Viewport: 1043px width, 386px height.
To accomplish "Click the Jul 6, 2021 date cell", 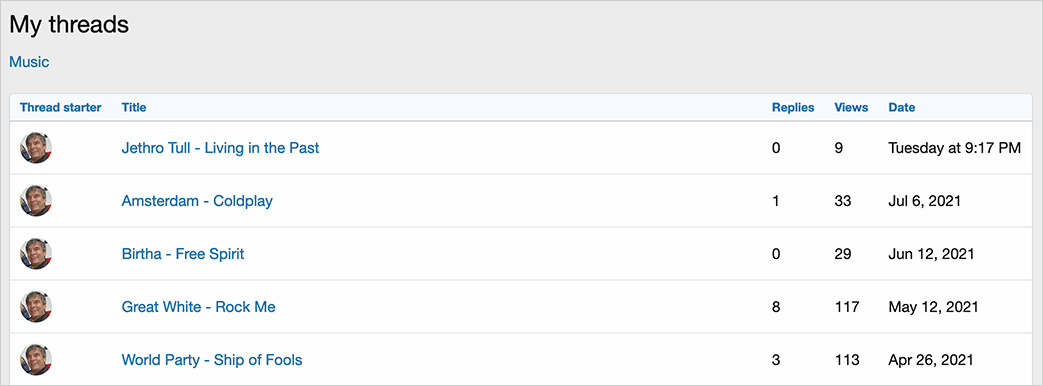I will click(x=925, y=201).
